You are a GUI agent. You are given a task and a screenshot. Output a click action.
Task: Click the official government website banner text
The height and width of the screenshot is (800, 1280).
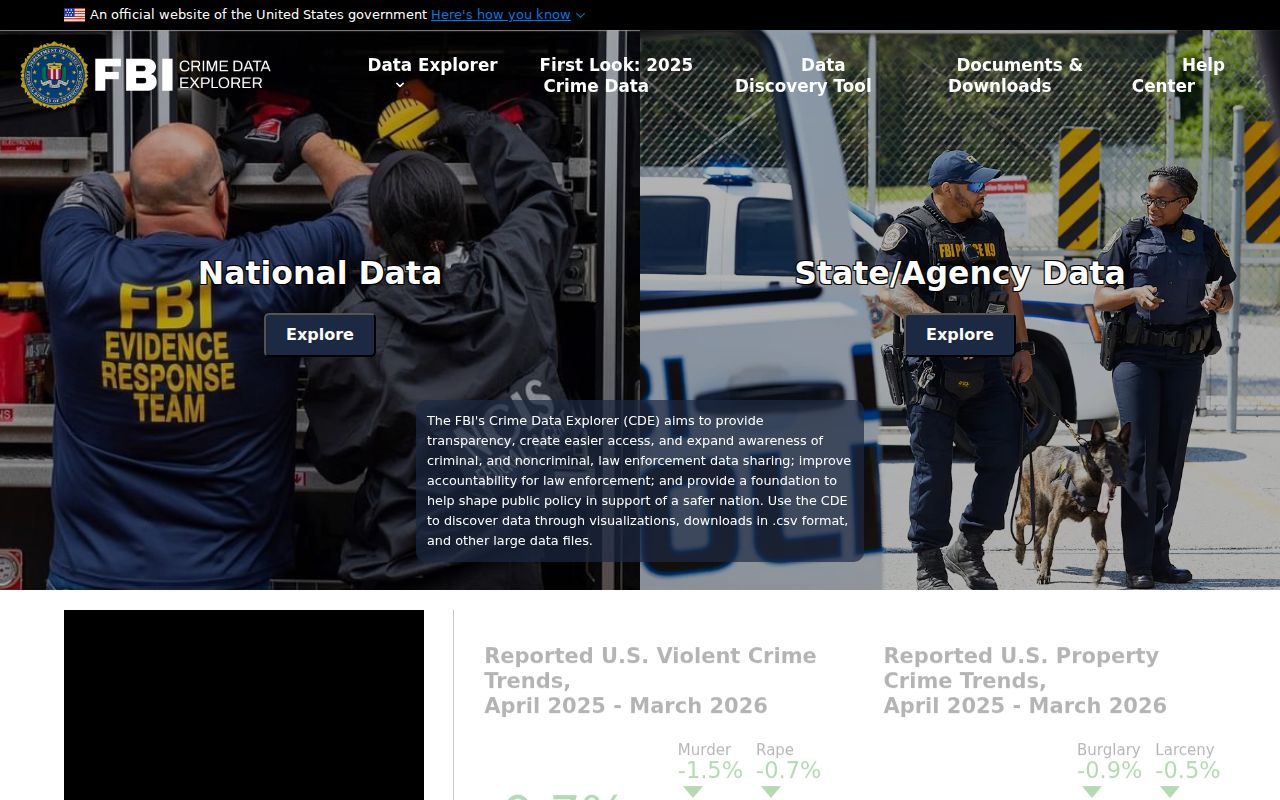258,15
